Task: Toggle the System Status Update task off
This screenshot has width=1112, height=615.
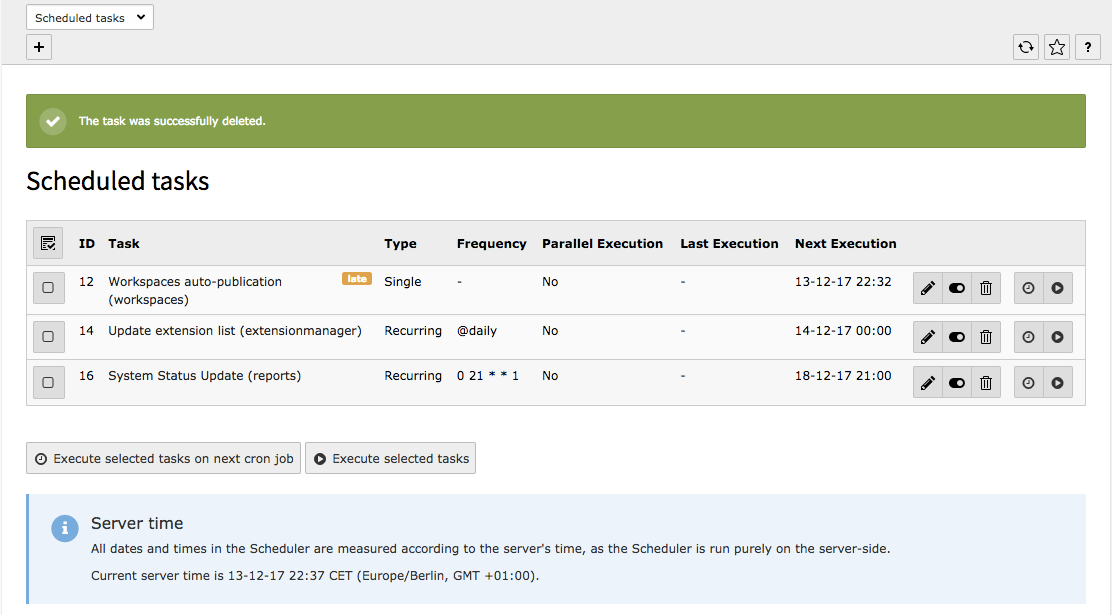Action: 957,383
